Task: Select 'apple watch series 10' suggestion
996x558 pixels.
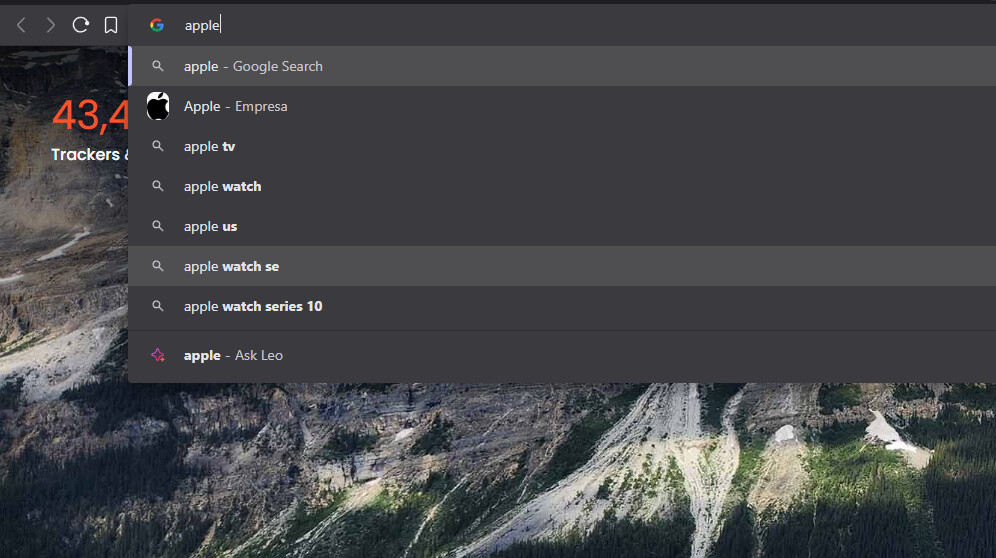Action: click(x=562, y=306)
